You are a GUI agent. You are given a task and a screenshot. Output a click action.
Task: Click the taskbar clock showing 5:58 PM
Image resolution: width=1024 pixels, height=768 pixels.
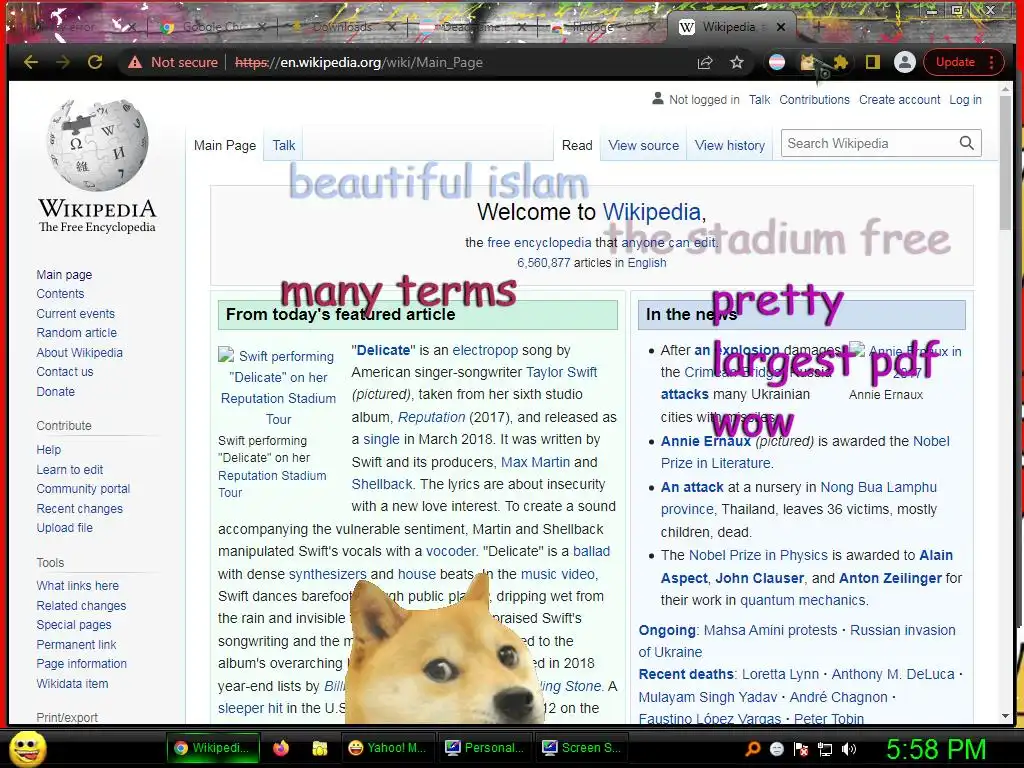935,749
